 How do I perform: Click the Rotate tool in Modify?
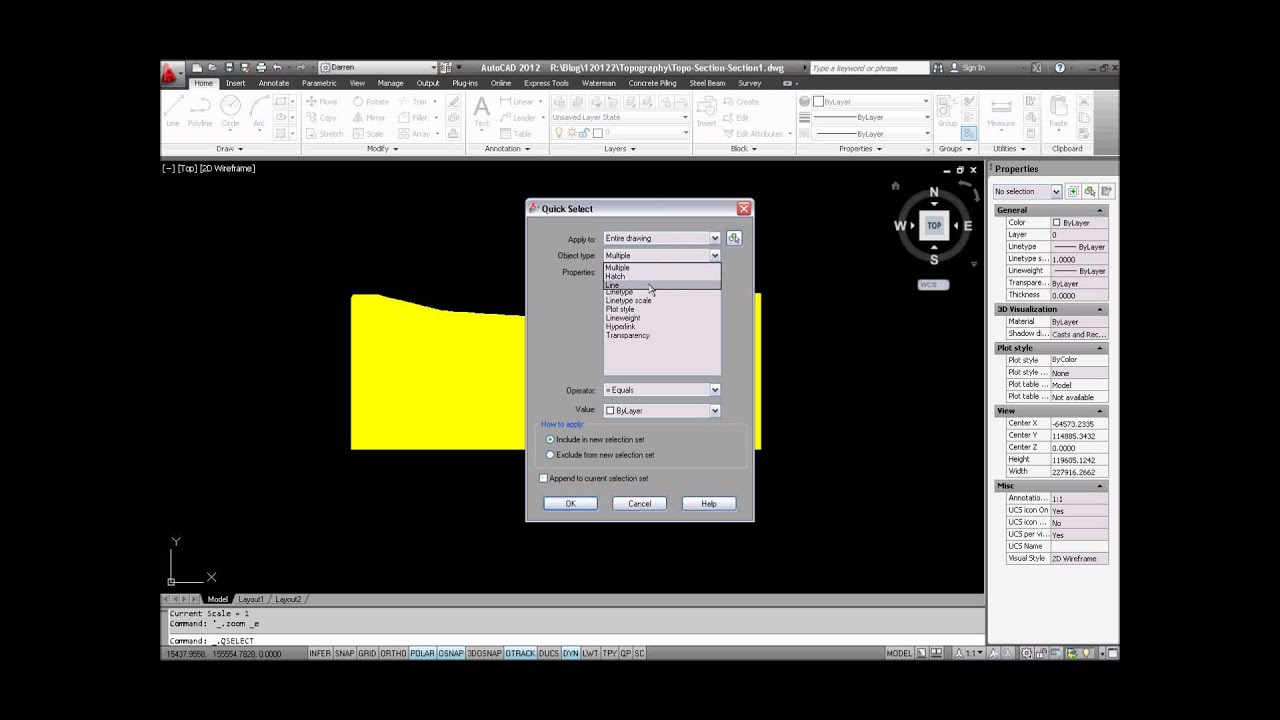369,102
